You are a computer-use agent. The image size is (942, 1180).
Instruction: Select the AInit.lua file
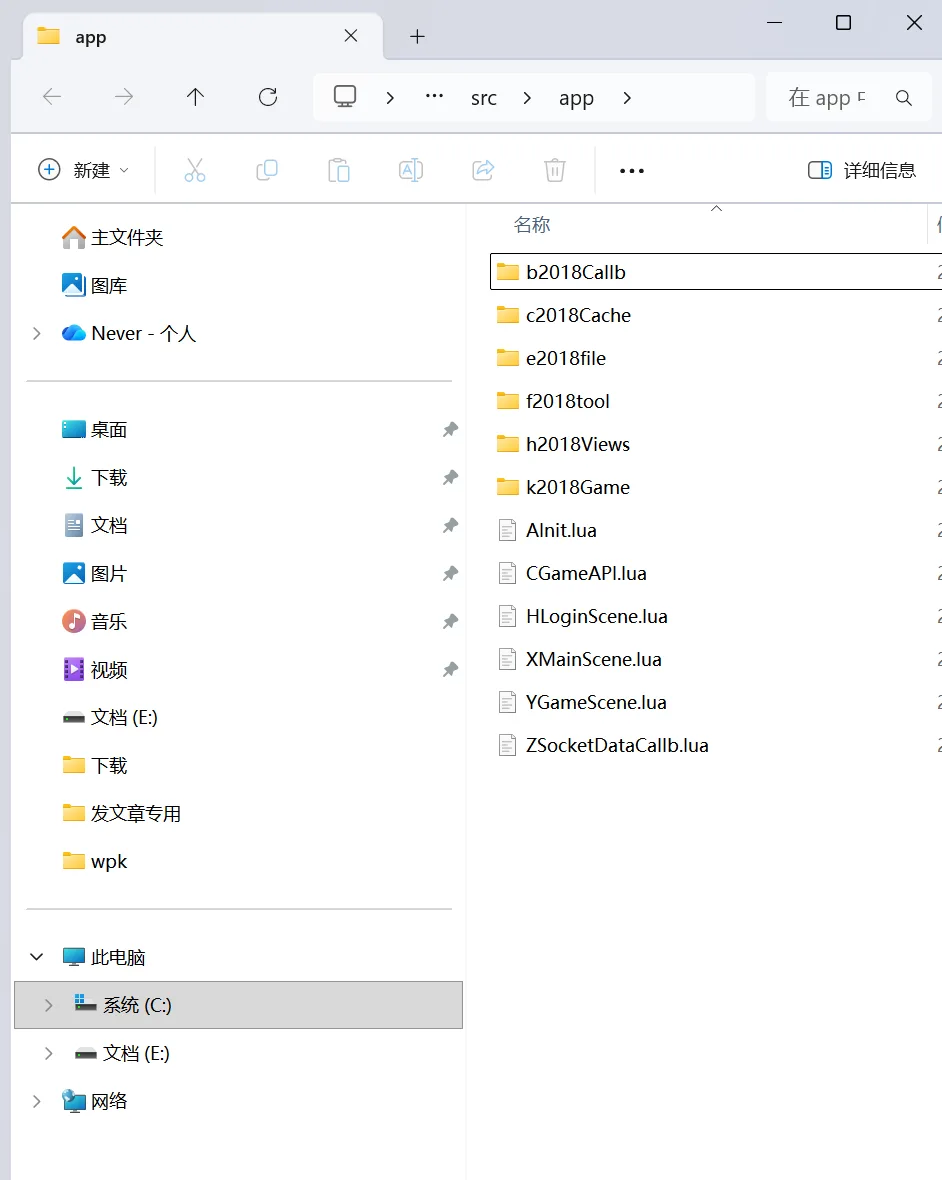click(561, 531)
